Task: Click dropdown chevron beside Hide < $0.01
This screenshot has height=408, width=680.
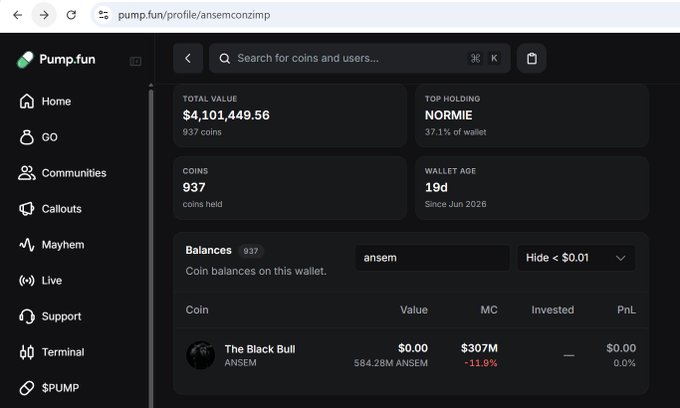Action: tap(621, 258)
